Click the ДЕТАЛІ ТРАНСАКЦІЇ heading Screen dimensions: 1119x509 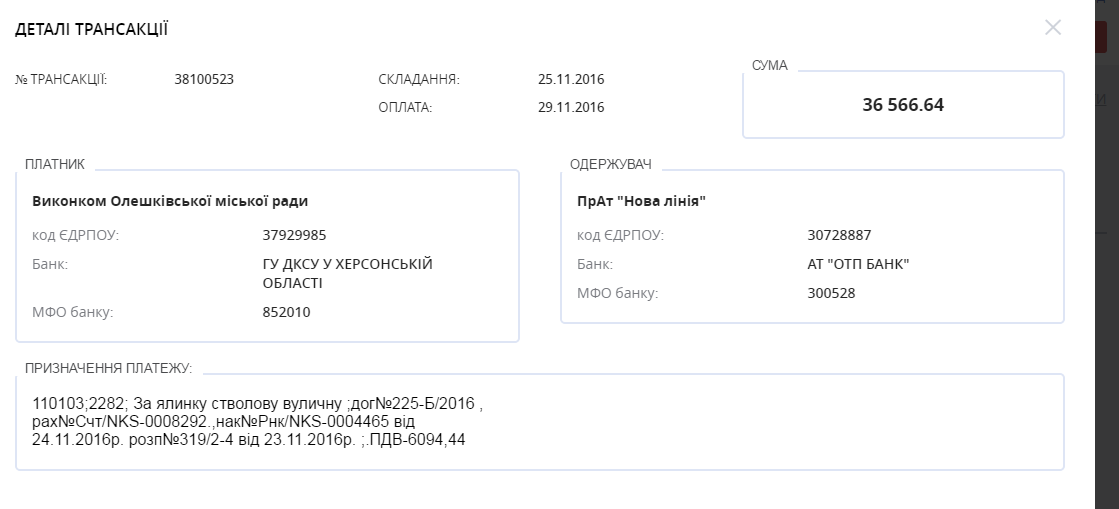coord(91,29)
